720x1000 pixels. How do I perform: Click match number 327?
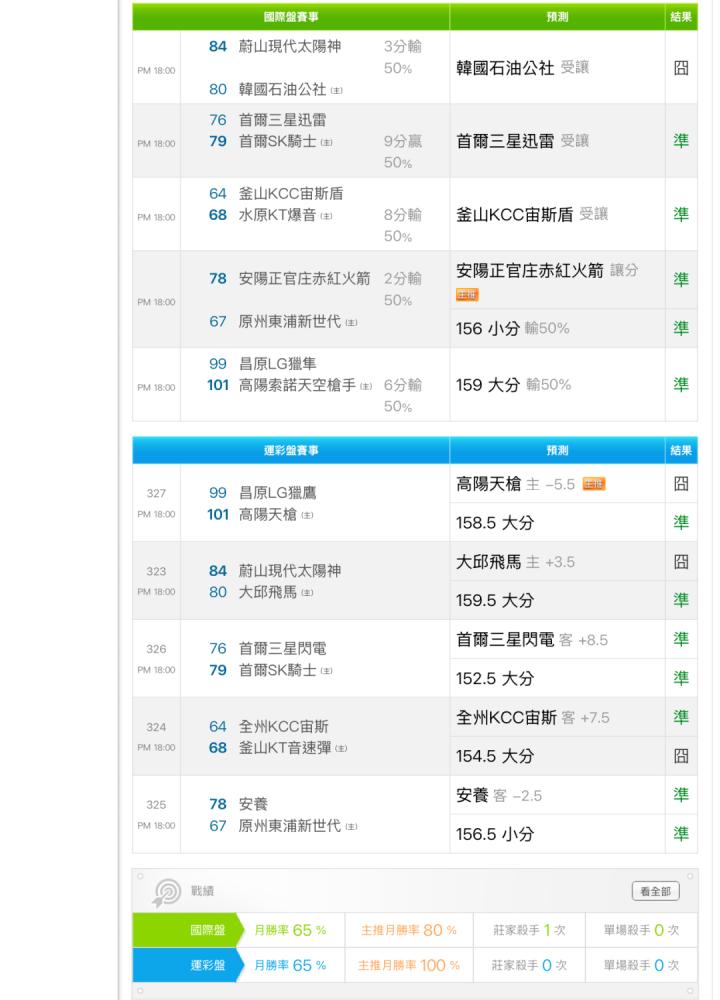click(x=156, y=493)
